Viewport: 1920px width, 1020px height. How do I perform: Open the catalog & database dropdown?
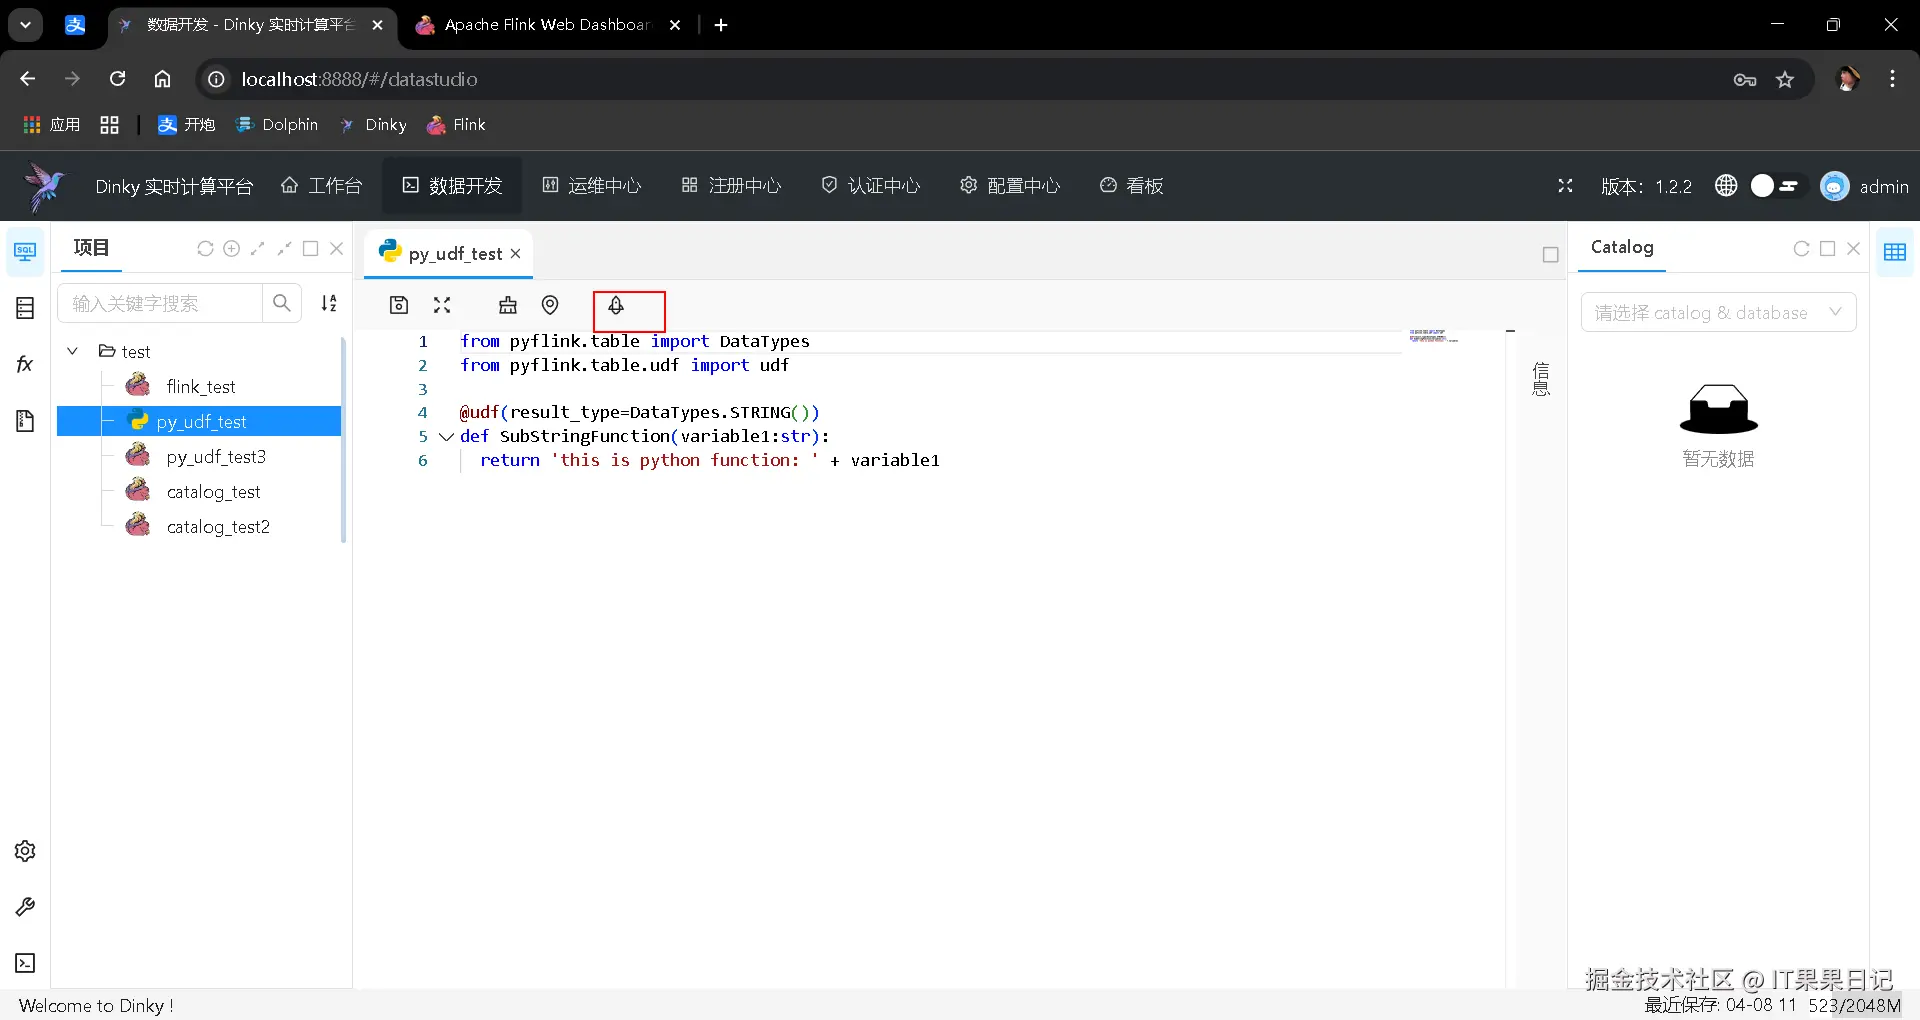1718,313
